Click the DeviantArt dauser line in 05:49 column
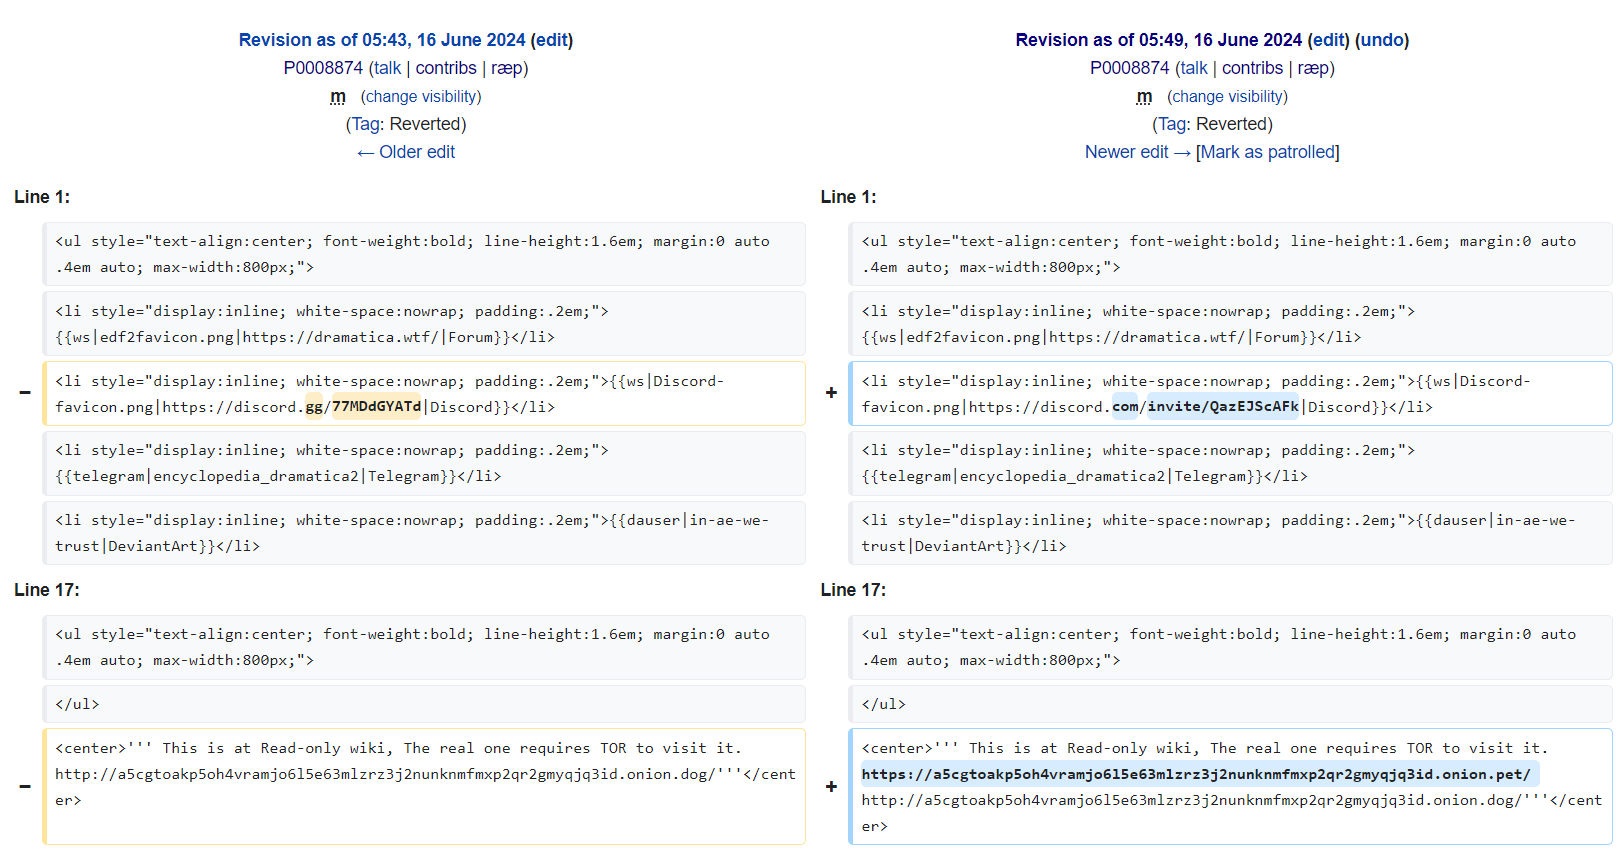Screen dimensions: 1618x854 click(x=1230, y=533)
